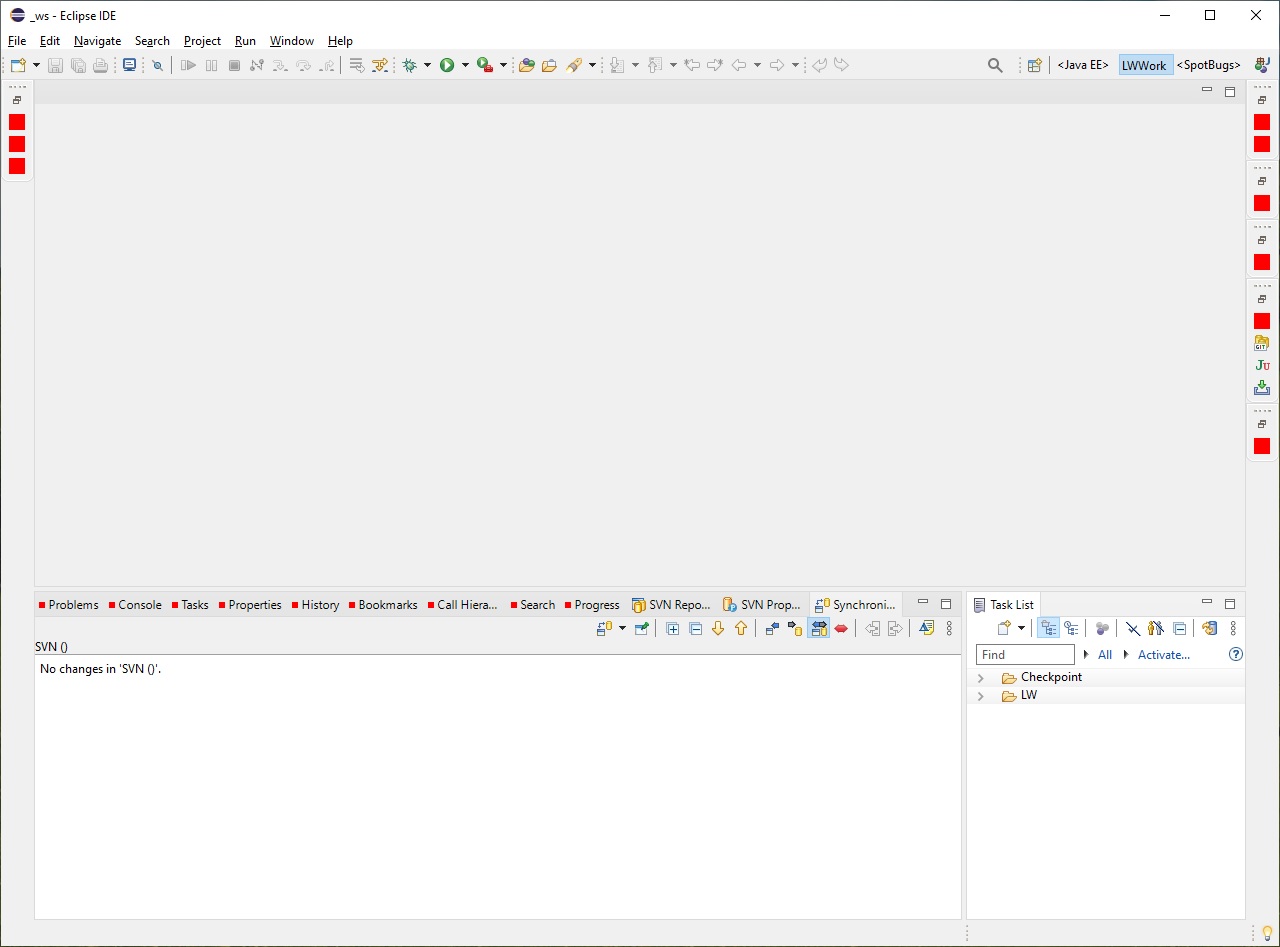
Task: Click the Git icon in right trim bar
Action: click(1262, 343)
